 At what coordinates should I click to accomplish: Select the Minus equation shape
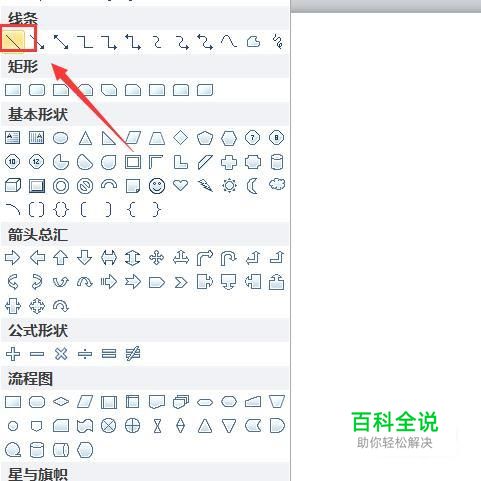click(37, 354)
